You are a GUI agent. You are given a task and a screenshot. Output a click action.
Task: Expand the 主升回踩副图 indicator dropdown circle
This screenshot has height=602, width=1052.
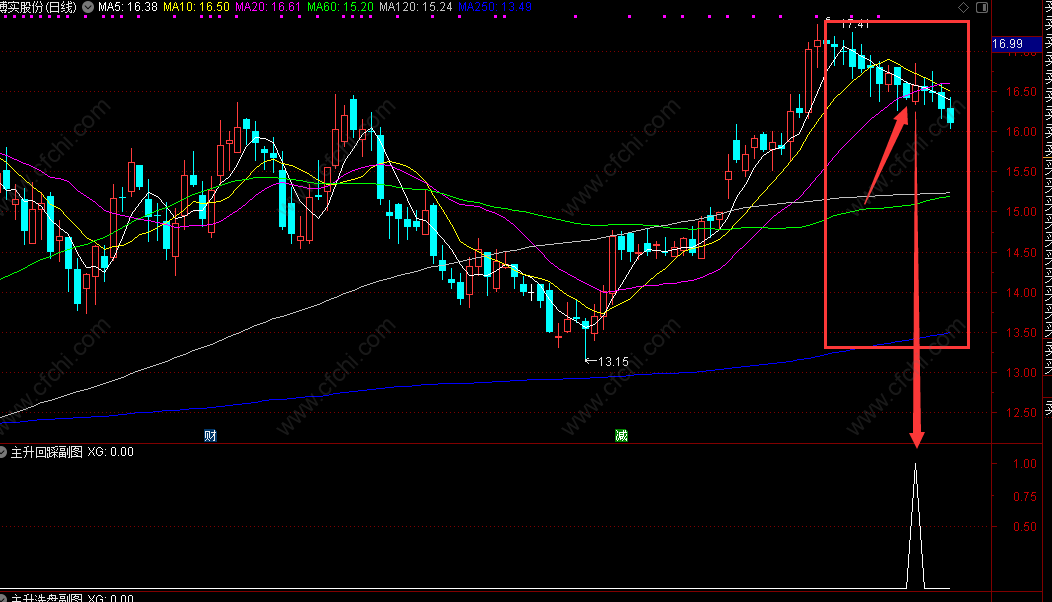[x=3, y=452]
